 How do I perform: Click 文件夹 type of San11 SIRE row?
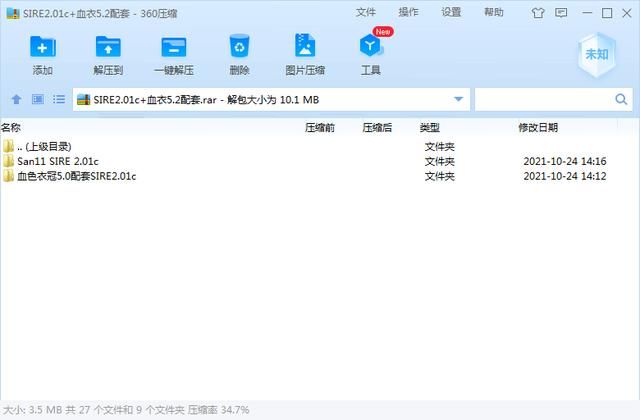[440, 161]
